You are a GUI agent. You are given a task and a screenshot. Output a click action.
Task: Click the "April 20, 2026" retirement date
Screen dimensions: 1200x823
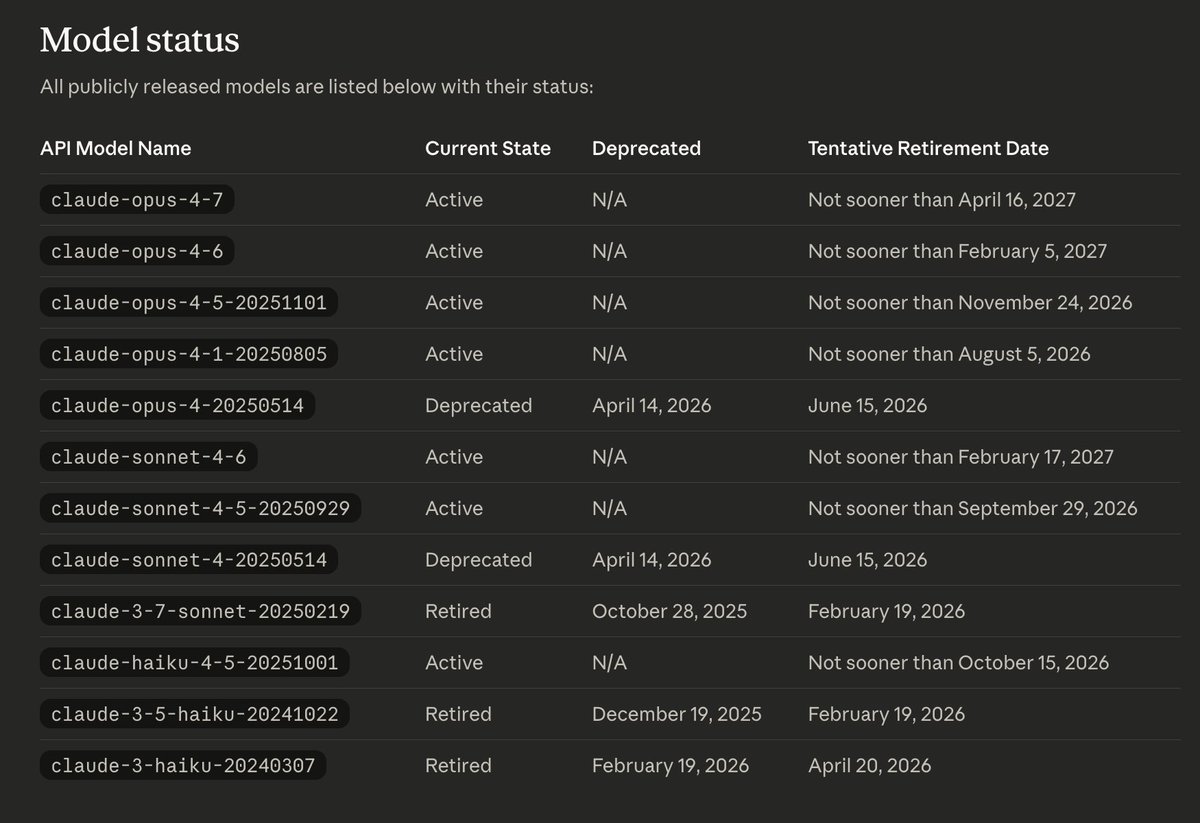[869, 766]
